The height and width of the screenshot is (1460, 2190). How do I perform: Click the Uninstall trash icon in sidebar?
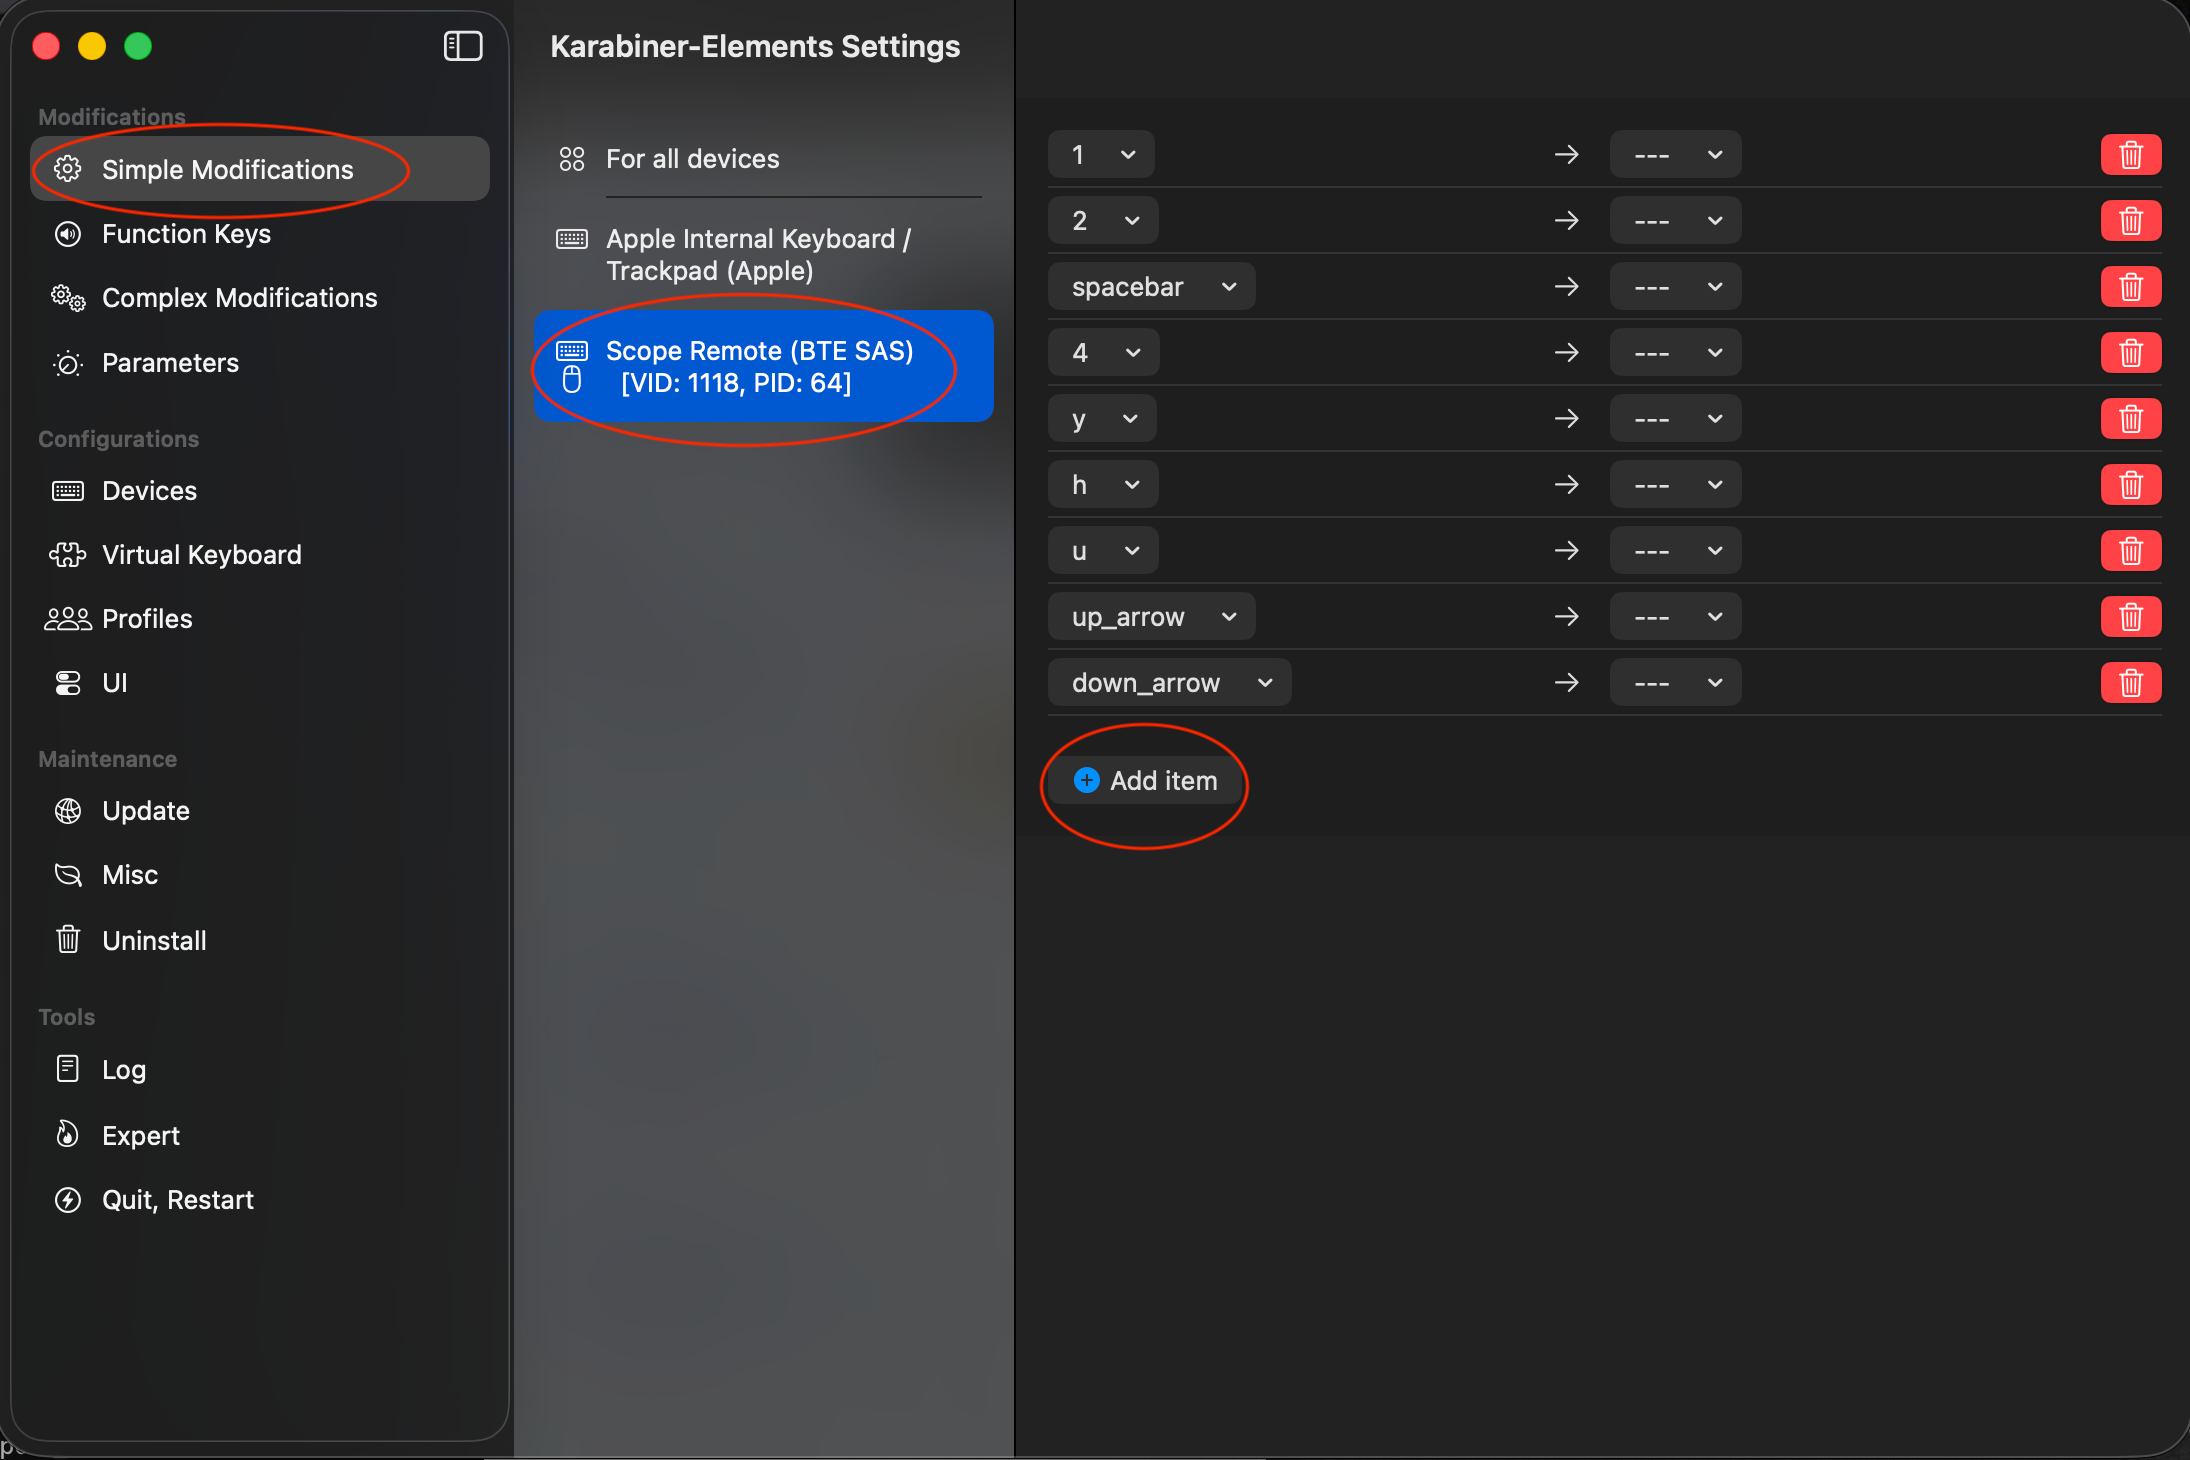(x=68, y=940)
